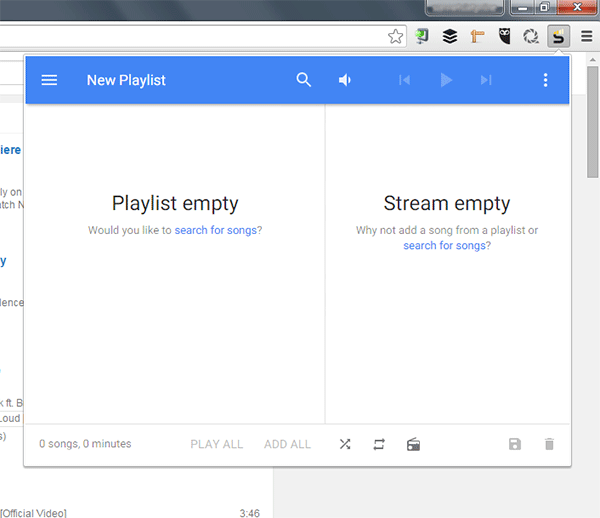This screenshot has height=518, width=600.
Task: Click the [Official Video] text in background page
Action: [34, 513]
